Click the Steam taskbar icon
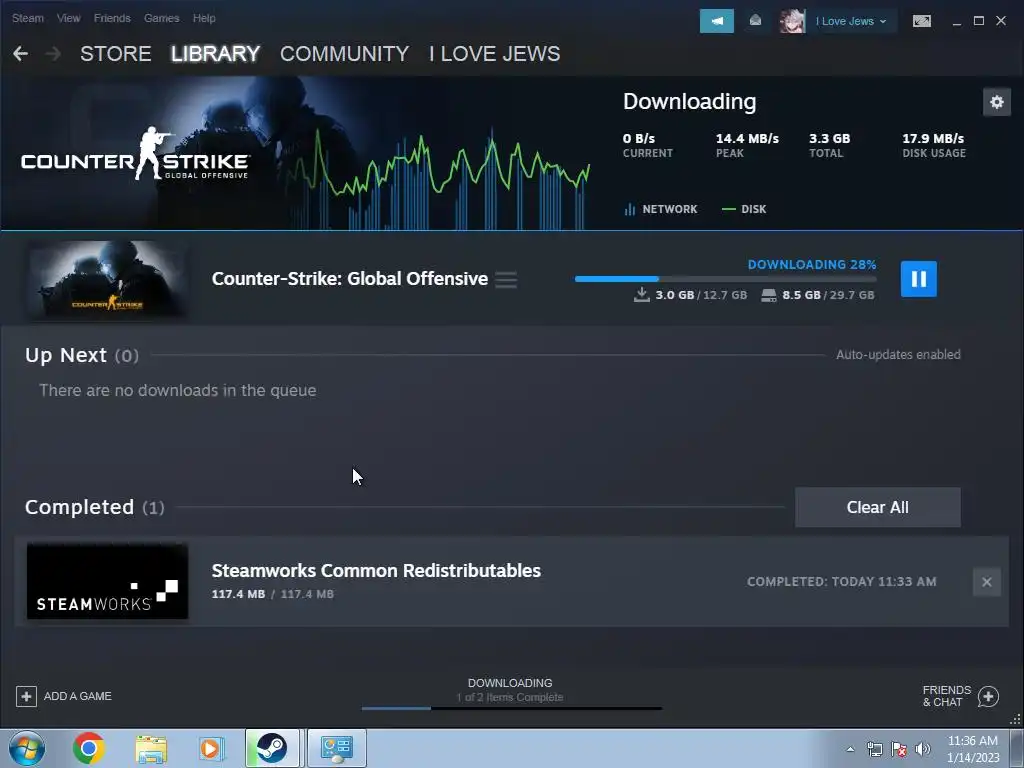The image size is (1024, 768). click(x=272, y=748)
